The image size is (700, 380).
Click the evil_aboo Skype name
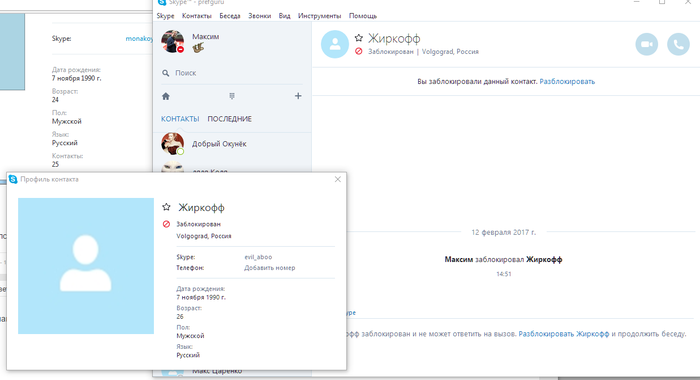click(258, 257)
